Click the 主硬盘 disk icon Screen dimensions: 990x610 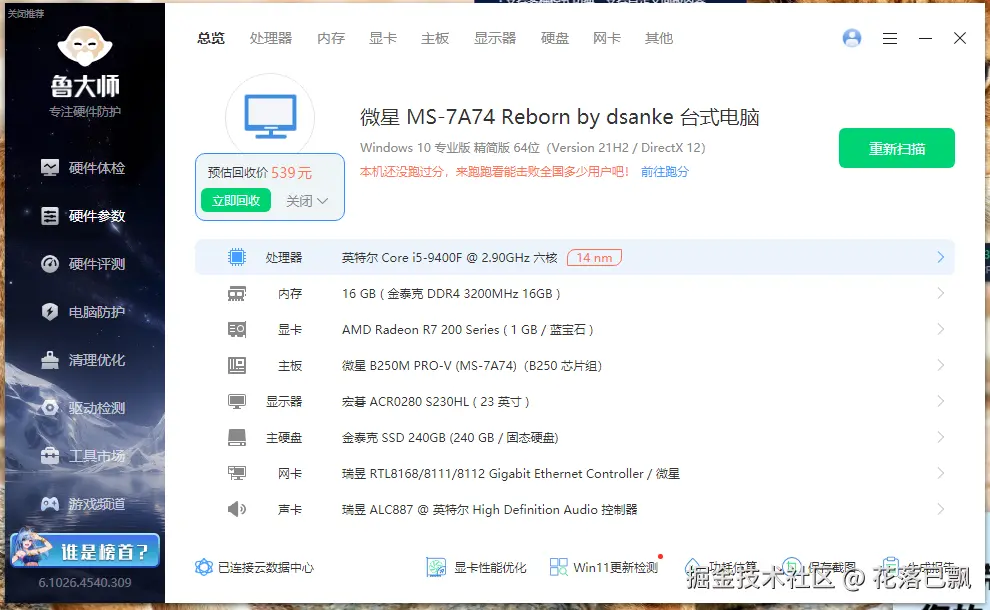(x=237, y=437)
